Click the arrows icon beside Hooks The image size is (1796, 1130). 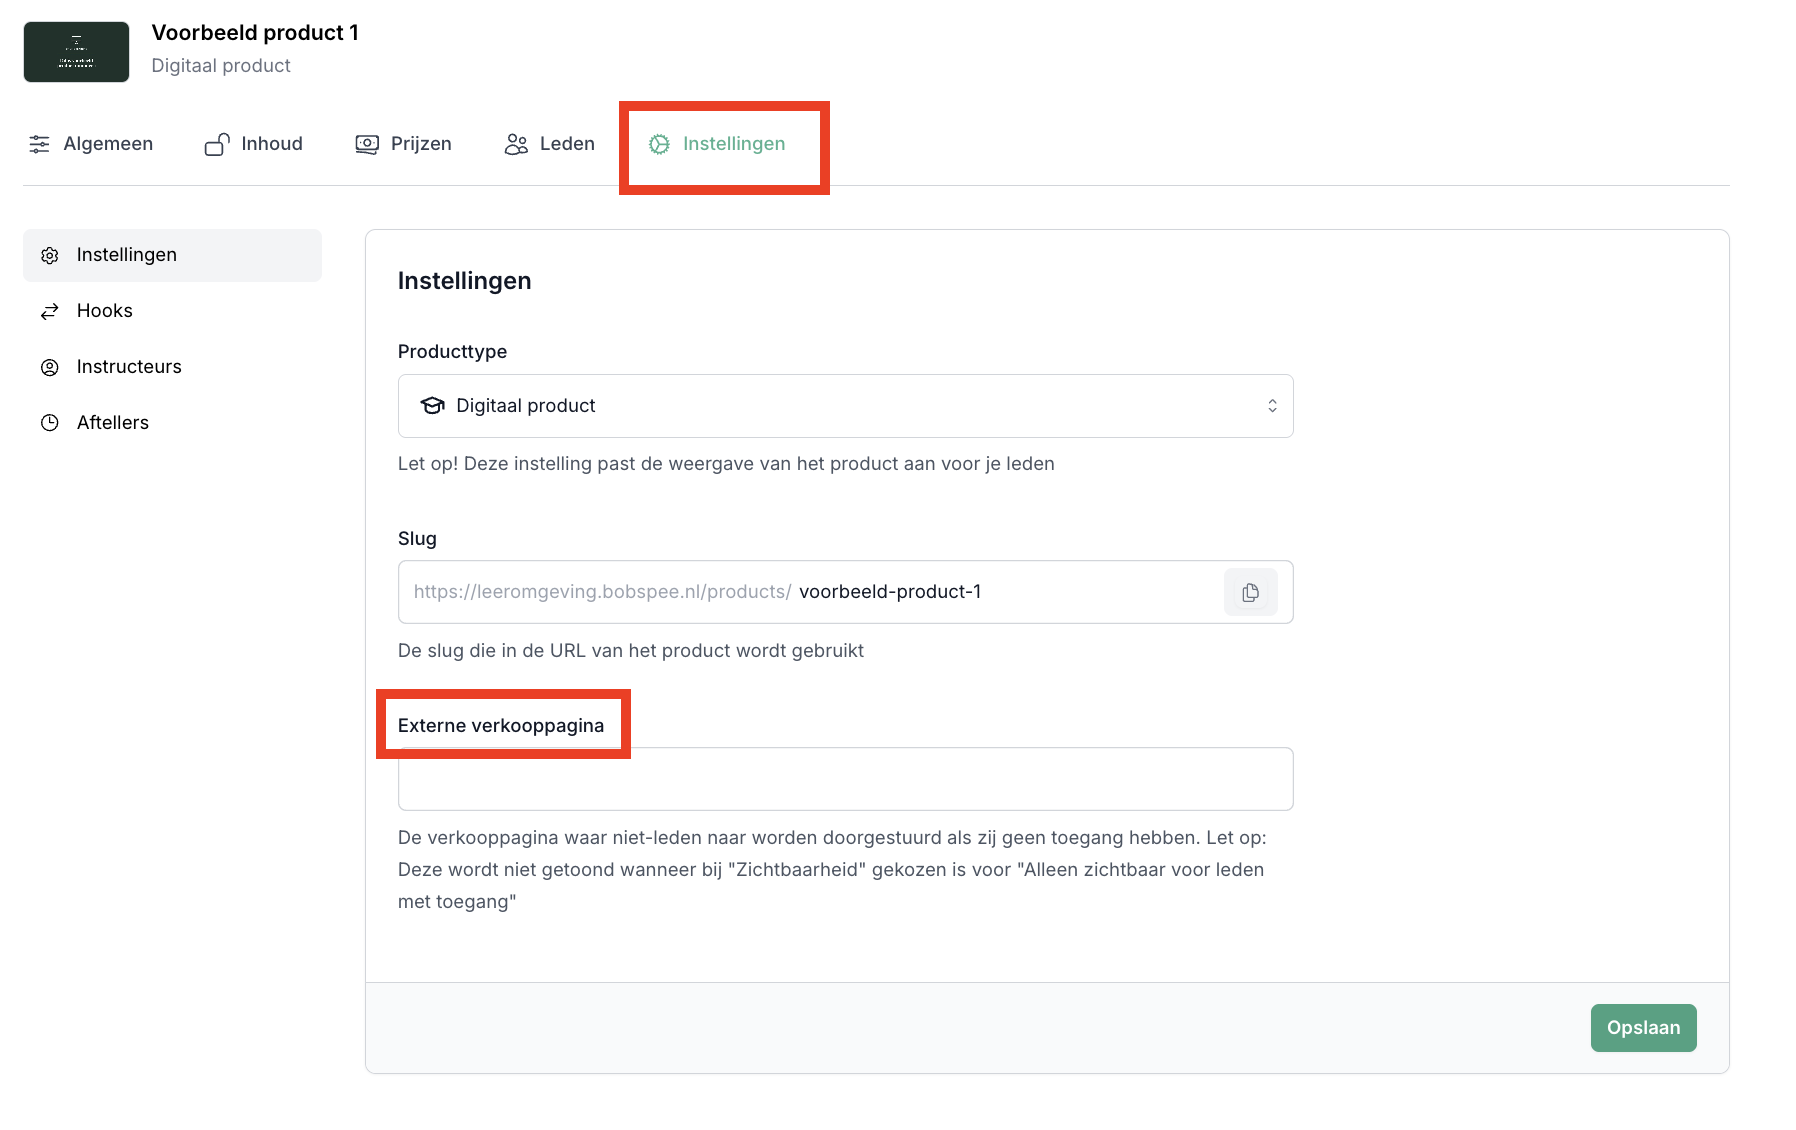[50, 312]
